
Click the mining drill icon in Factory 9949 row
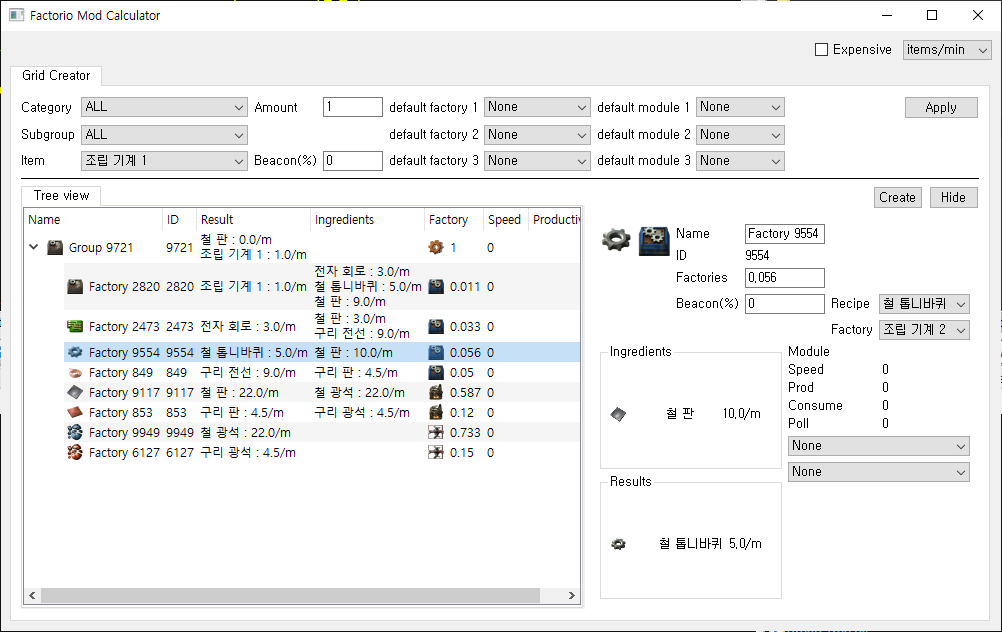[x=436, y=433]
